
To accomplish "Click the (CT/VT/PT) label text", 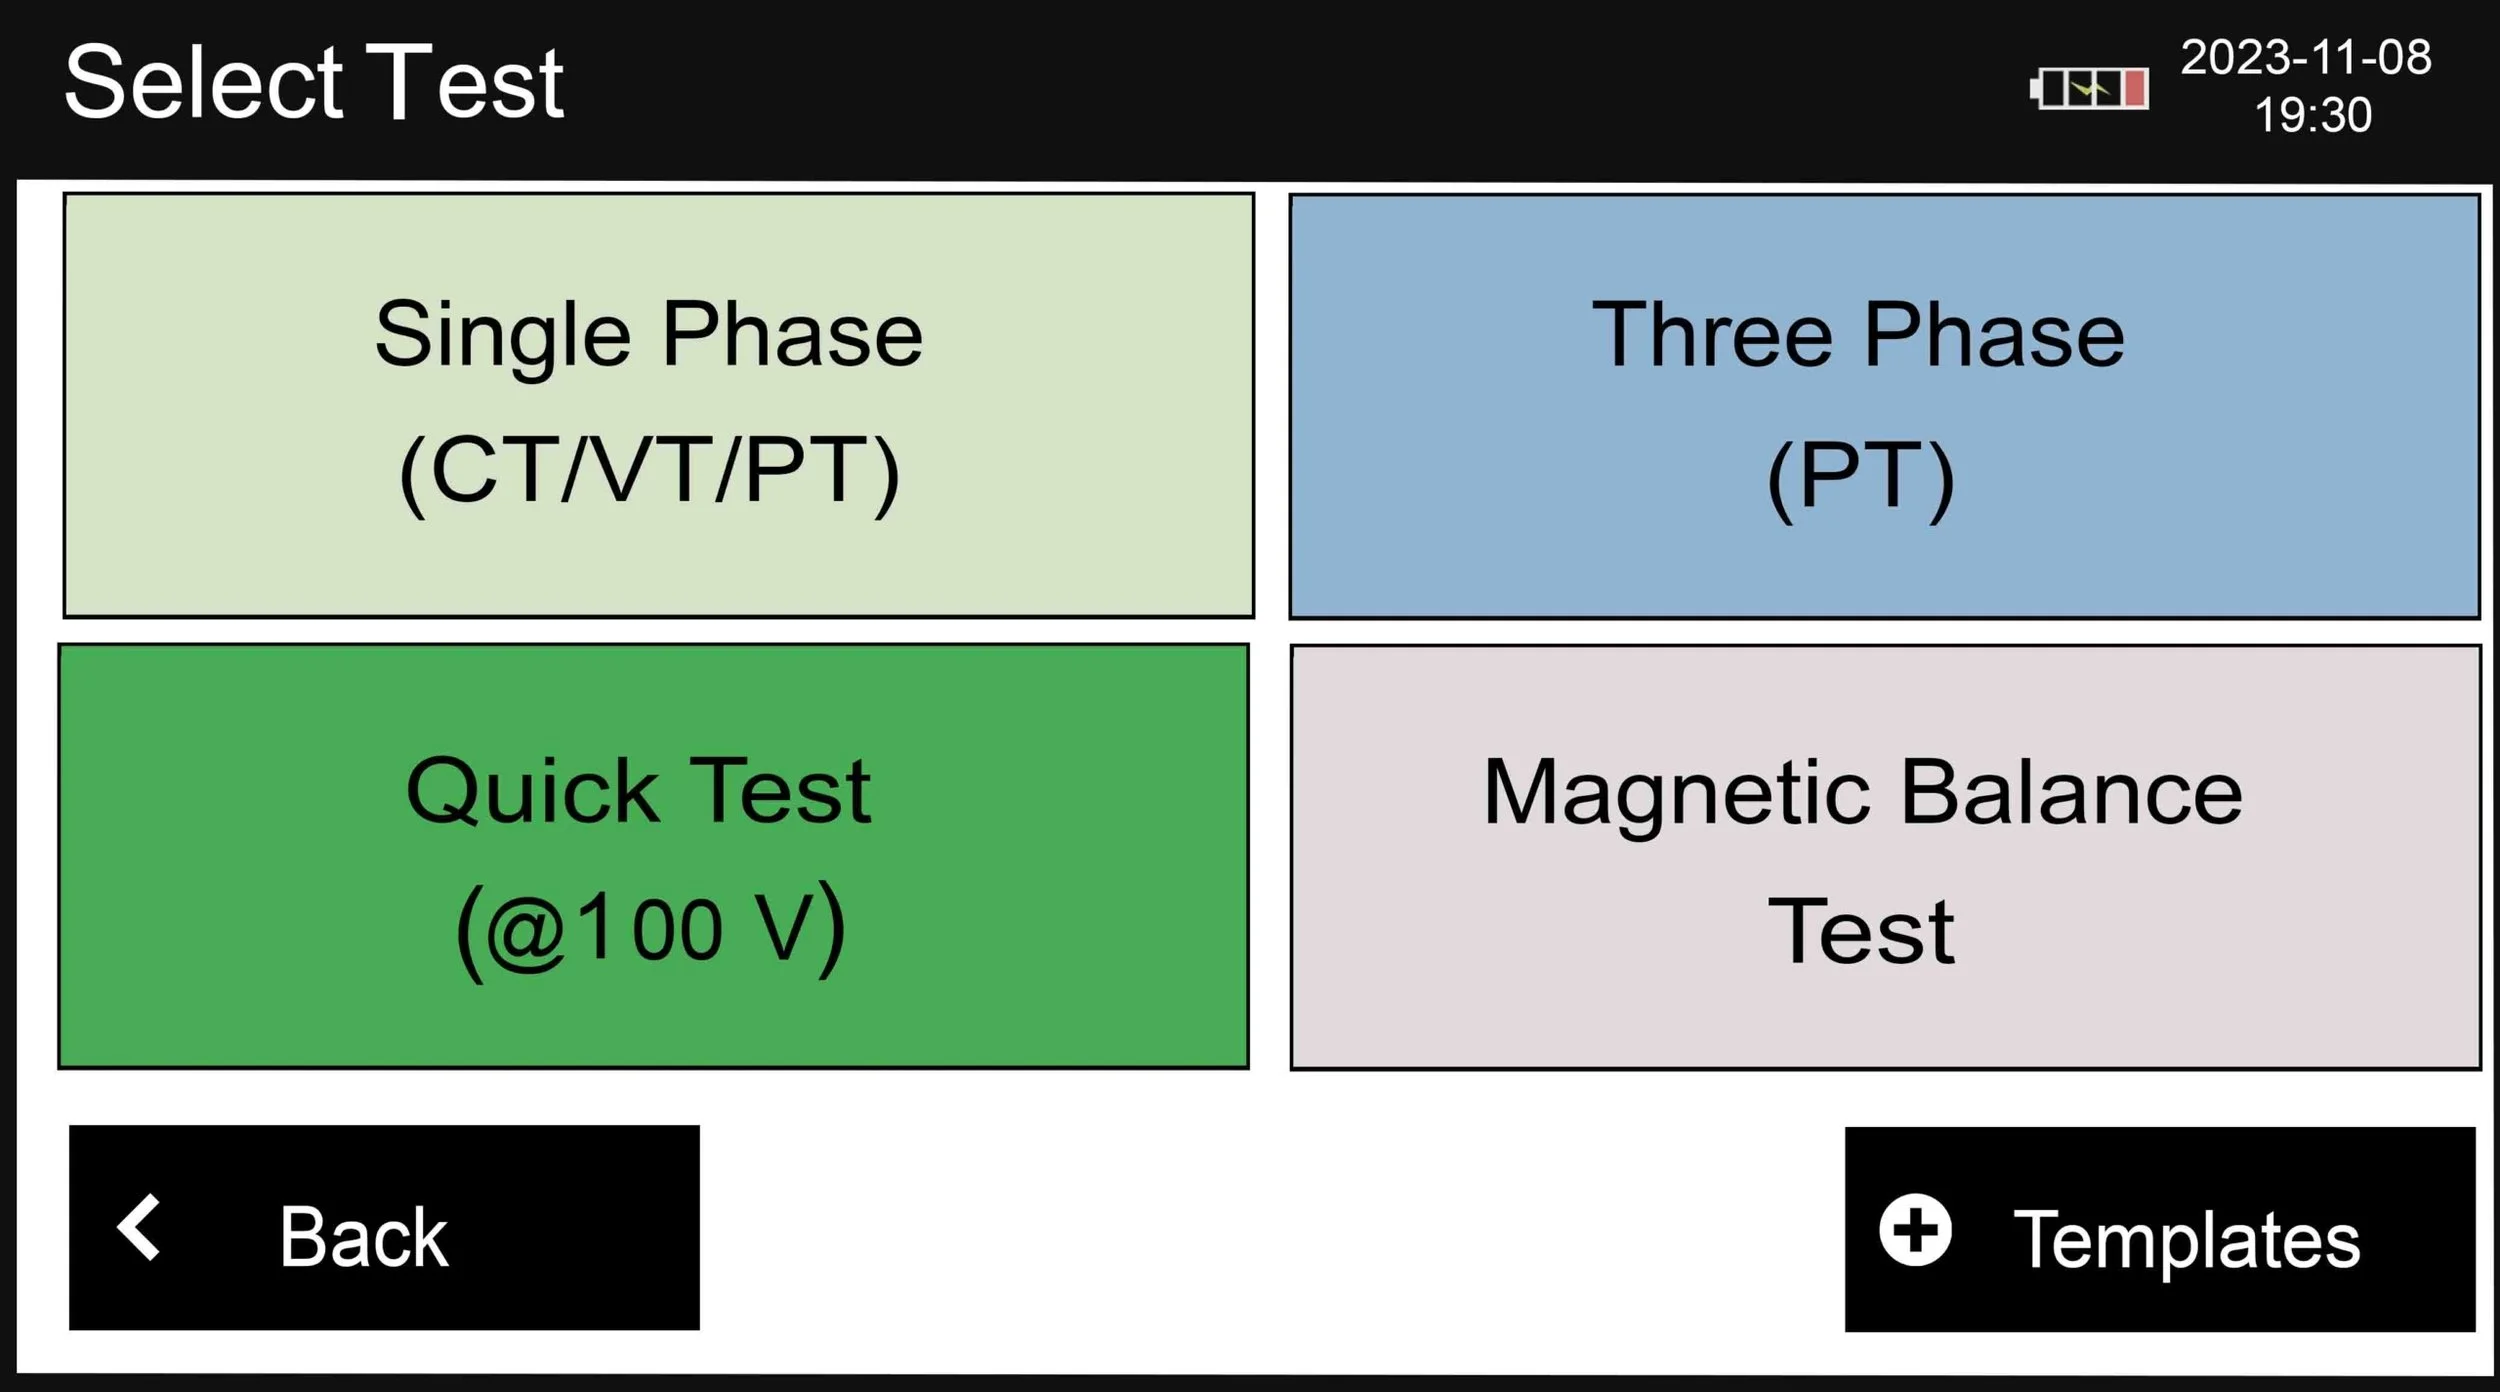I will coord(650,473).
